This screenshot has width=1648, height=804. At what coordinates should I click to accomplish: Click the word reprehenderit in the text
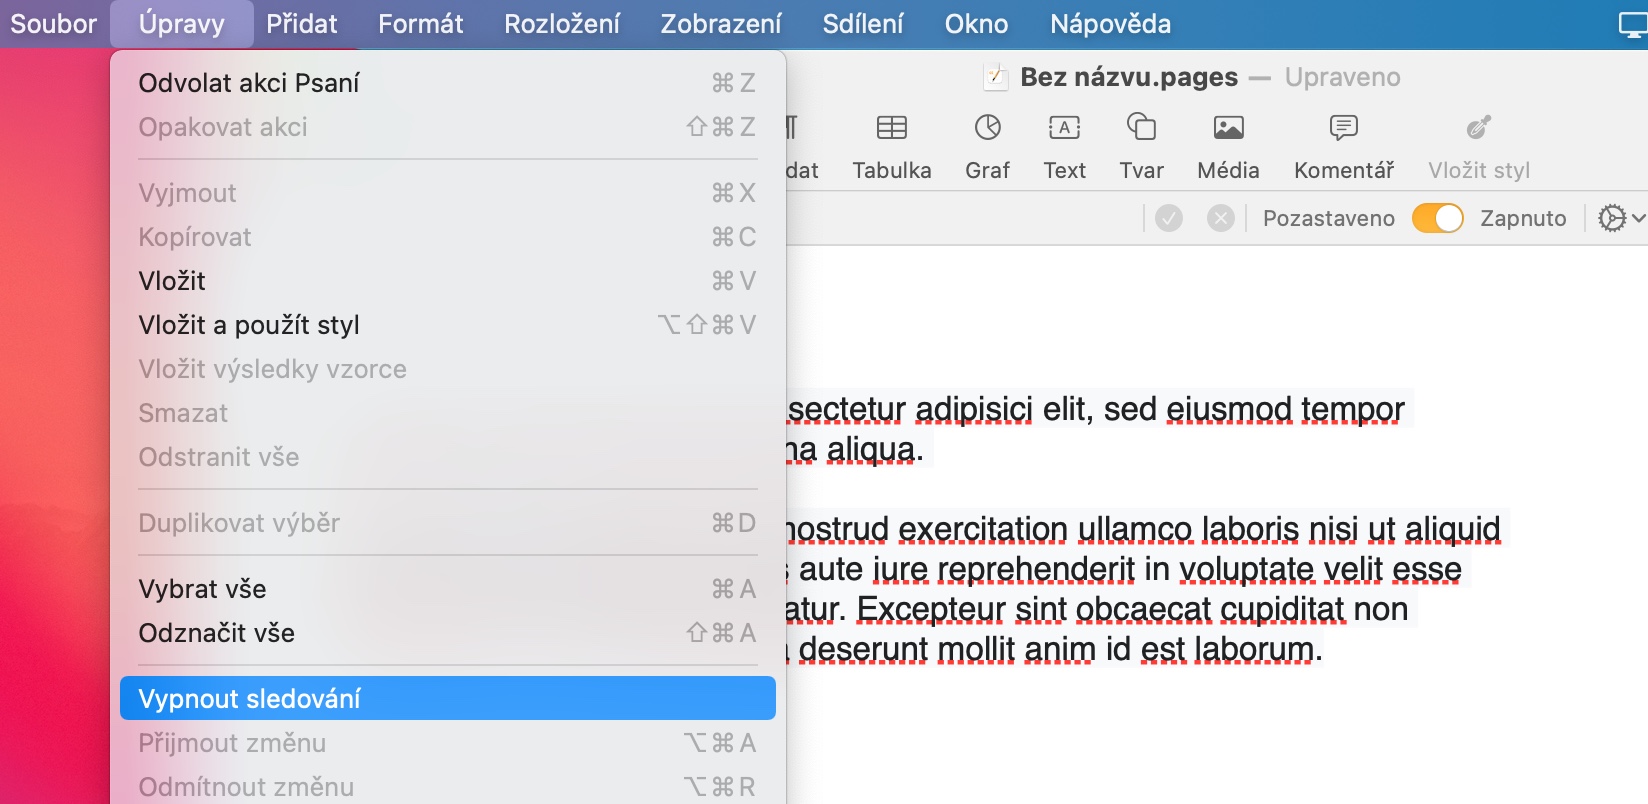coord(1036,569)
